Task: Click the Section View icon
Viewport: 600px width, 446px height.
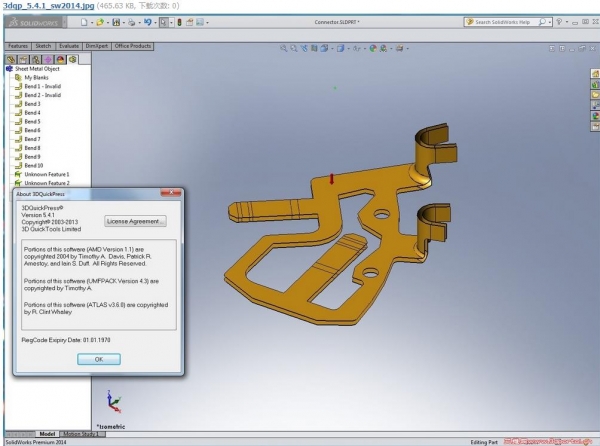Action: (314, 48)
